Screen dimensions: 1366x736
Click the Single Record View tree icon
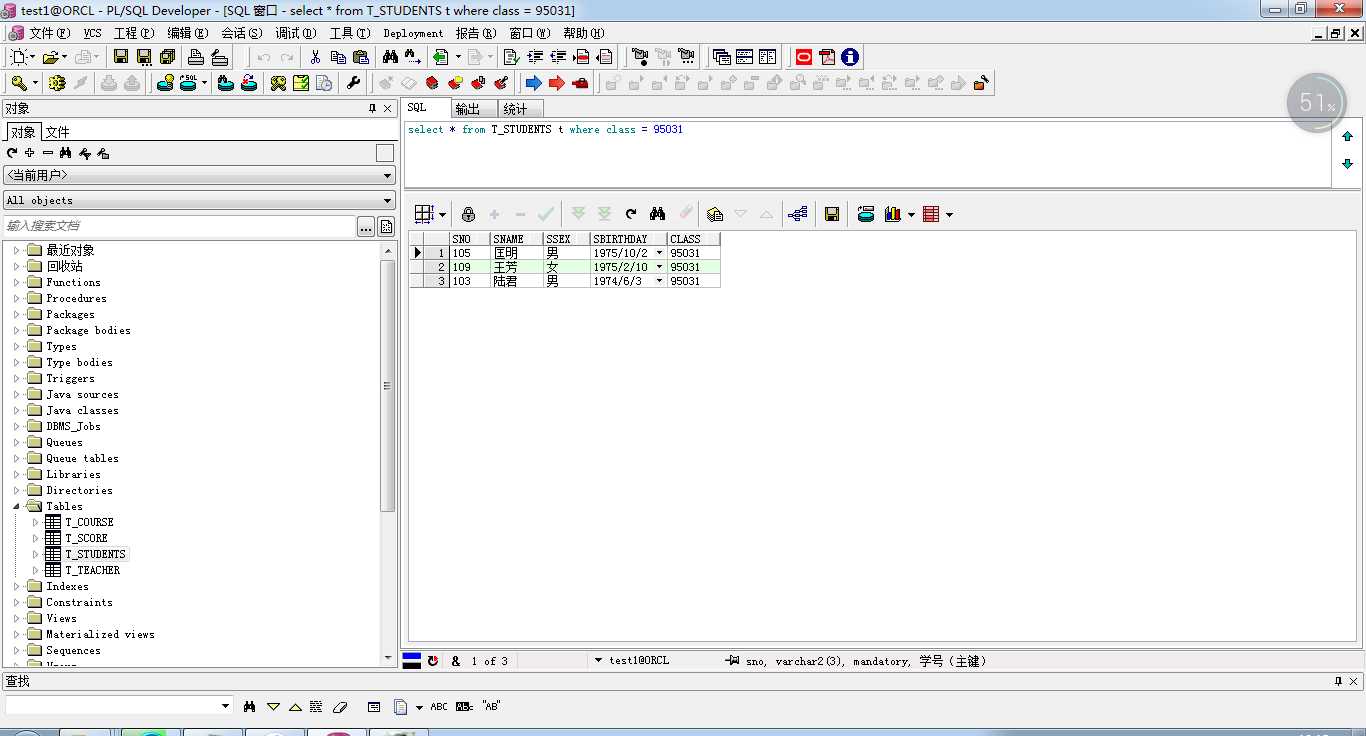tap(797, 214)
